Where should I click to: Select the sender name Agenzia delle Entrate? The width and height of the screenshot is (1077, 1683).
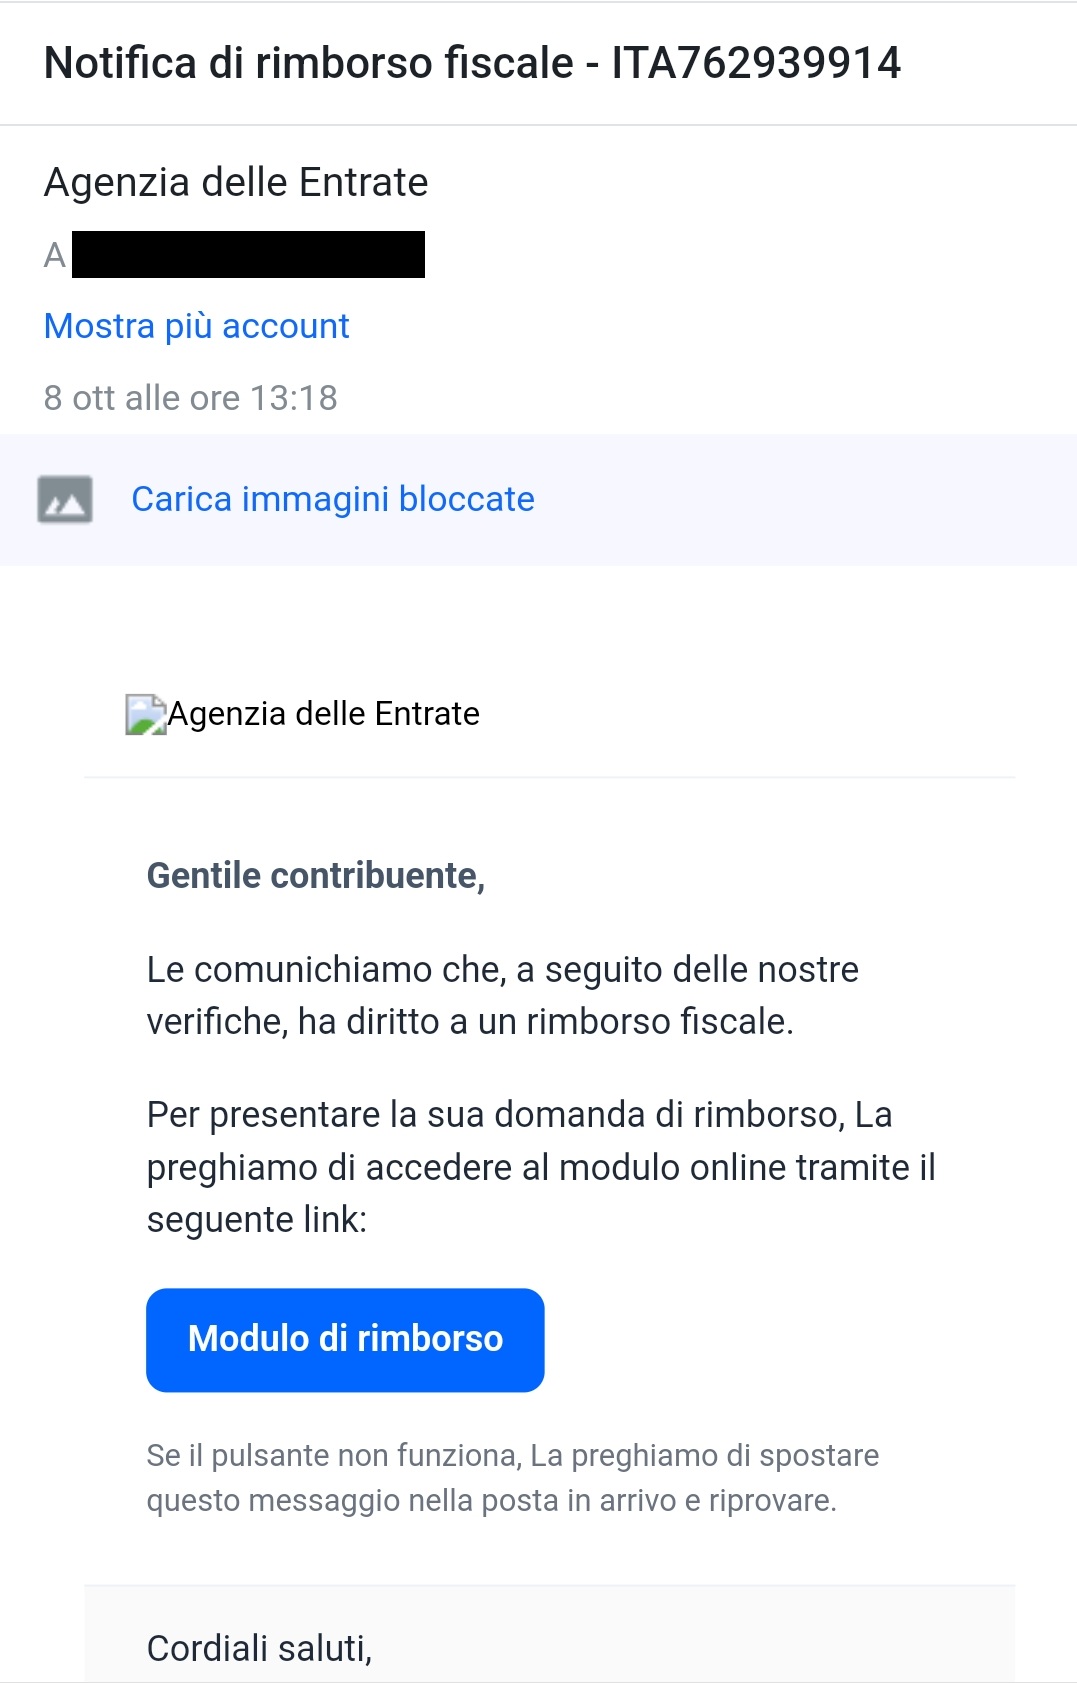point(236,183)
